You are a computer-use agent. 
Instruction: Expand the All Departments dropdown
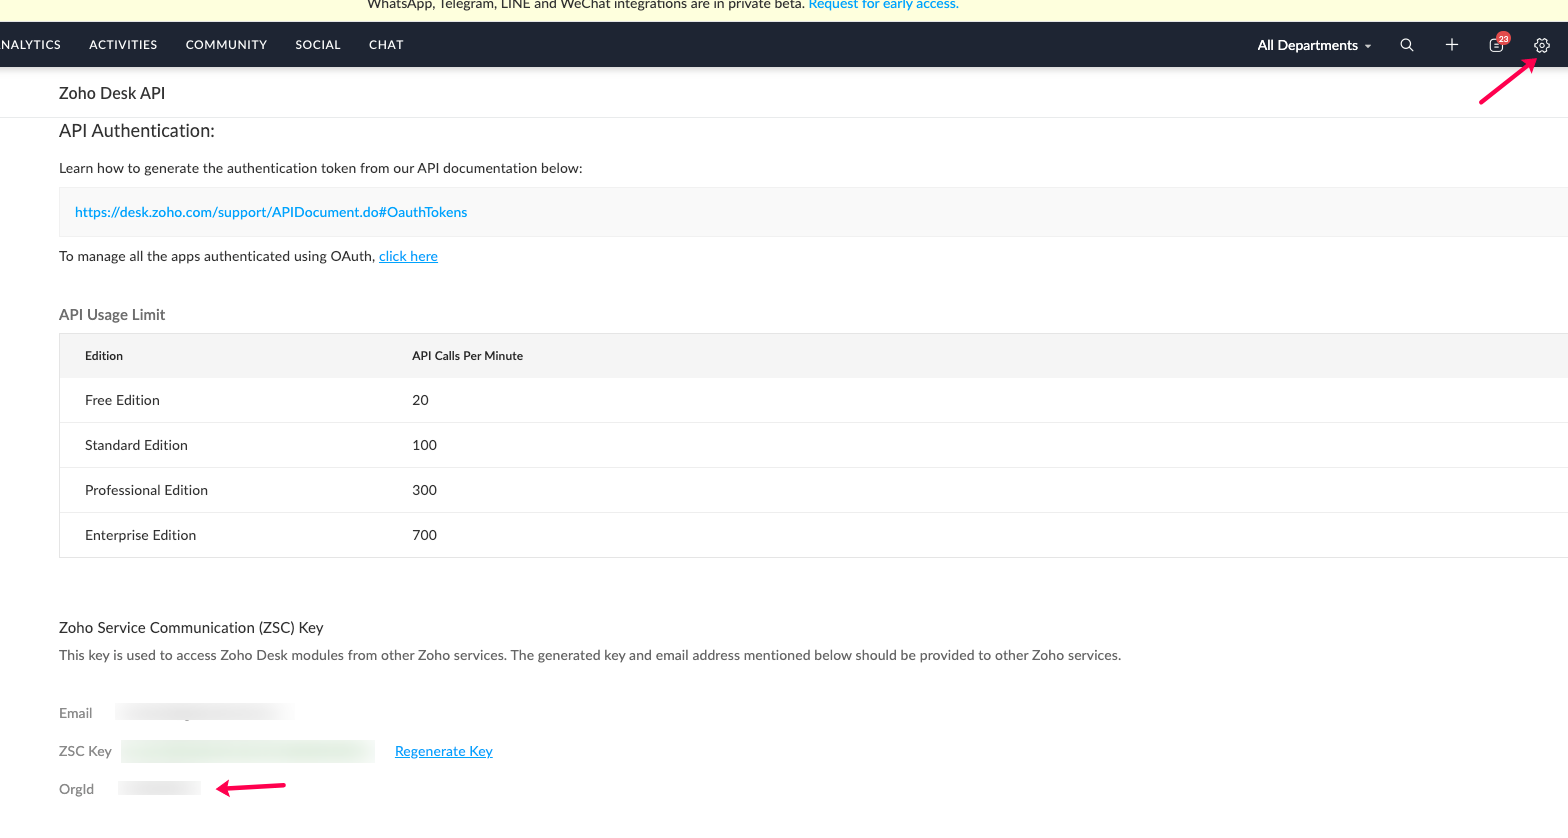coord(1314,45)
